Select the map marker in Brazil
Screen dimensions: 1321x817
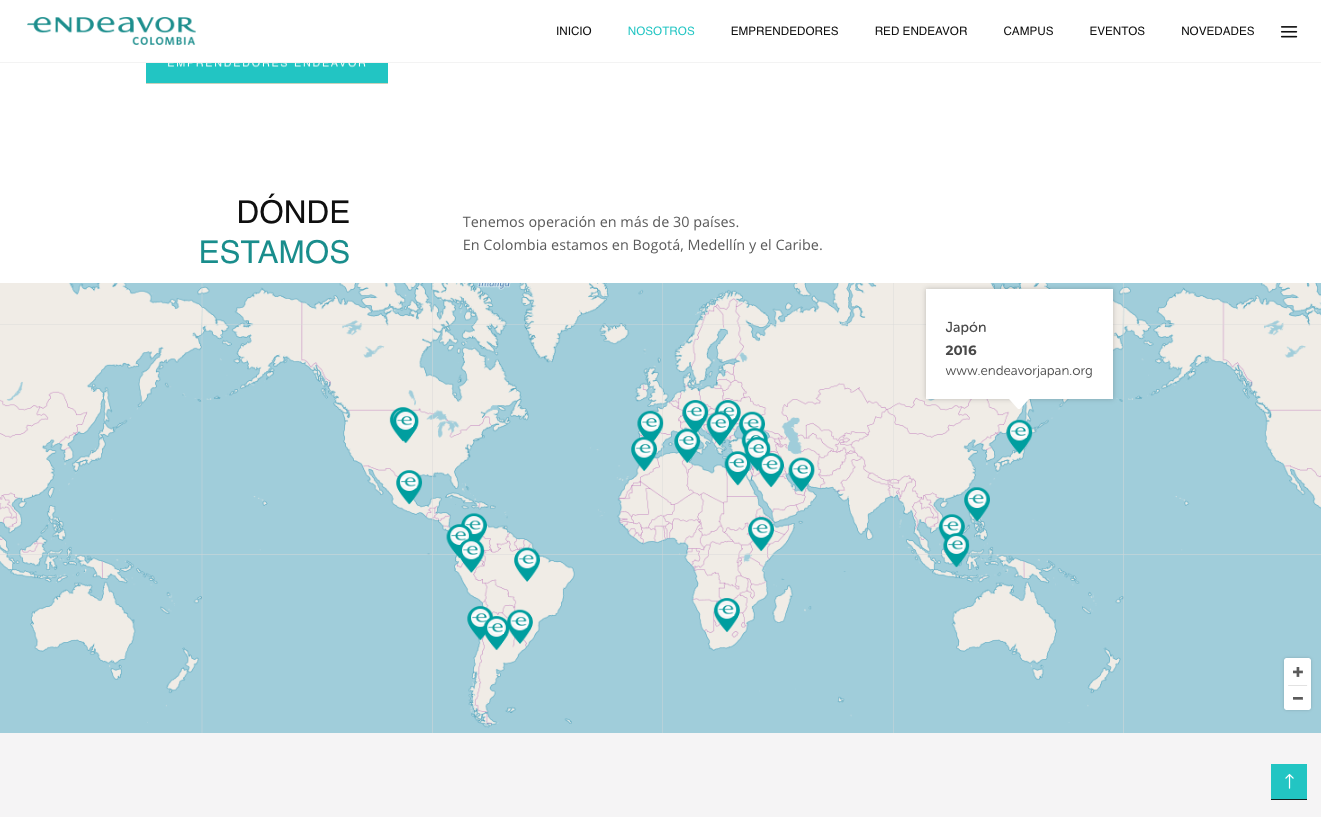tap(527, 562)
